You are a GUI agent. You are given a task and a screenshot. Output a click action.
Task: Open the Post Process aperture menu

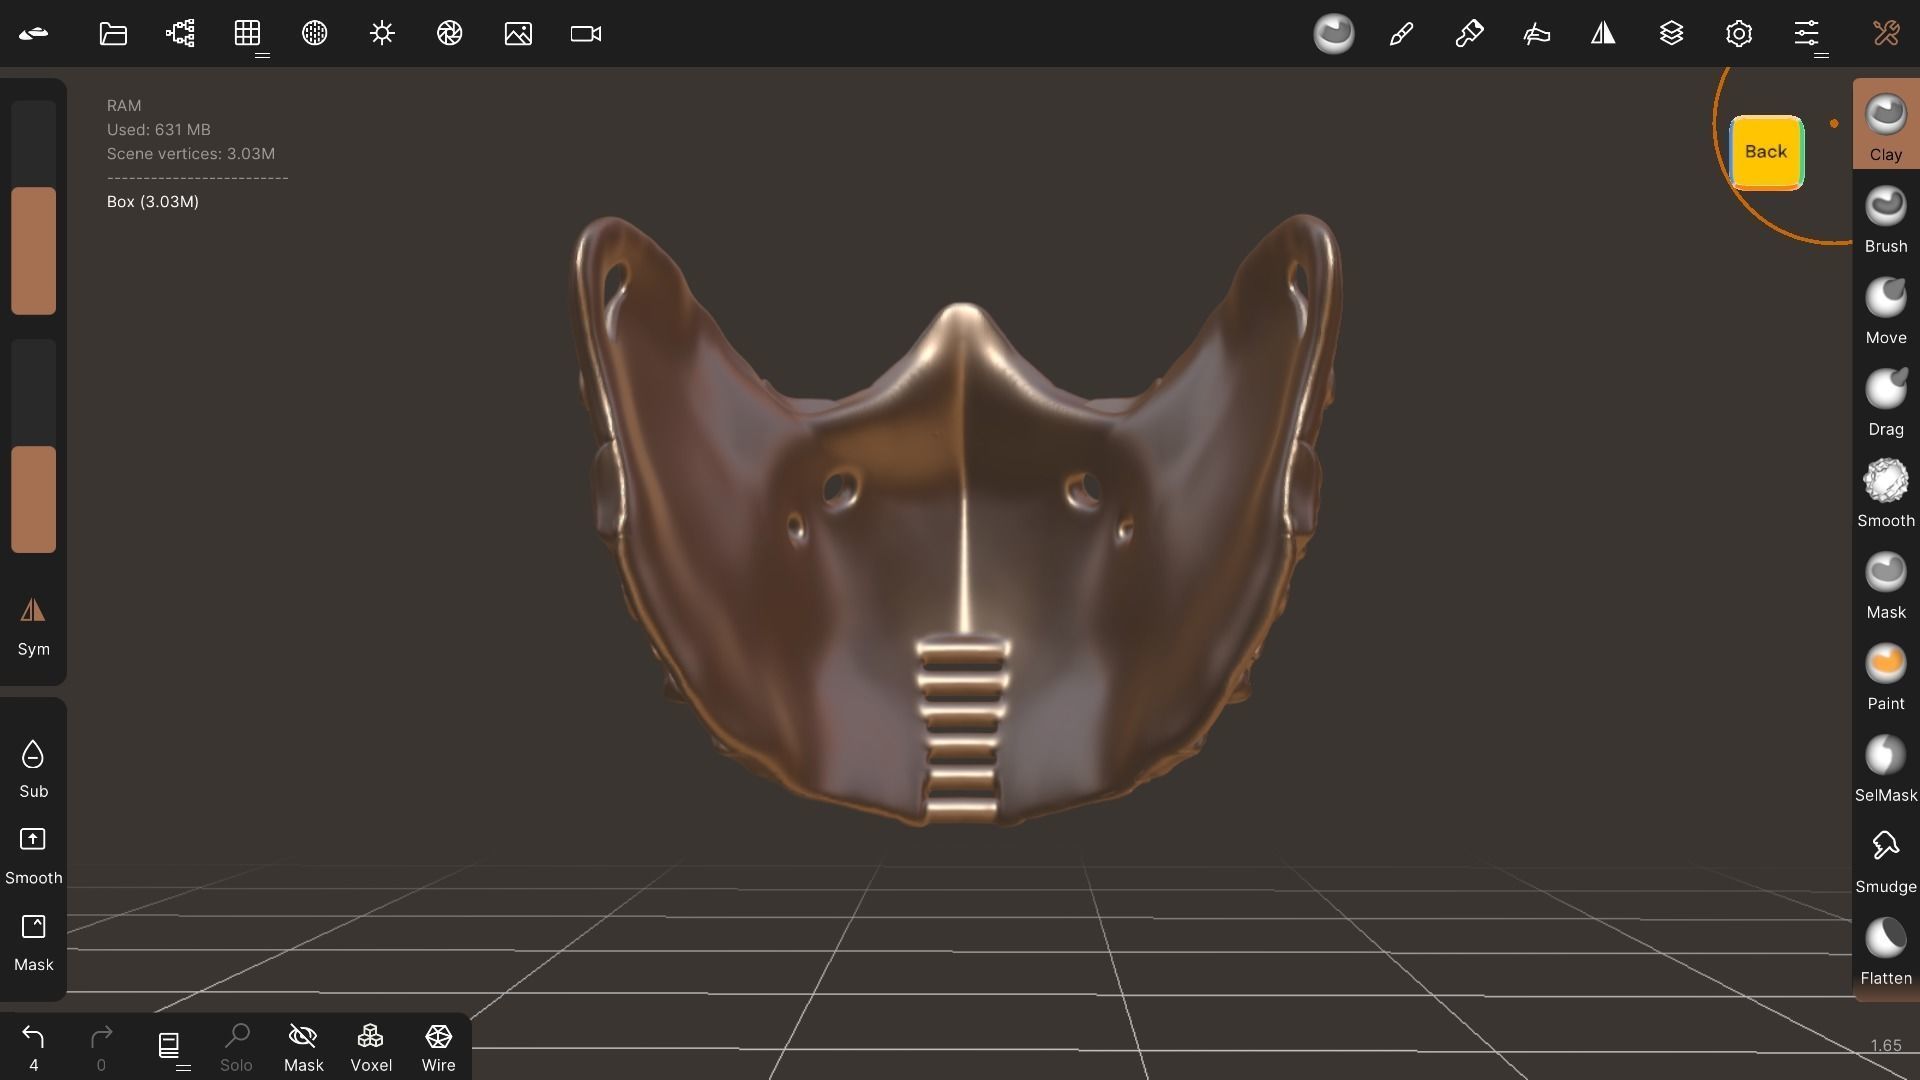point(450,33)
